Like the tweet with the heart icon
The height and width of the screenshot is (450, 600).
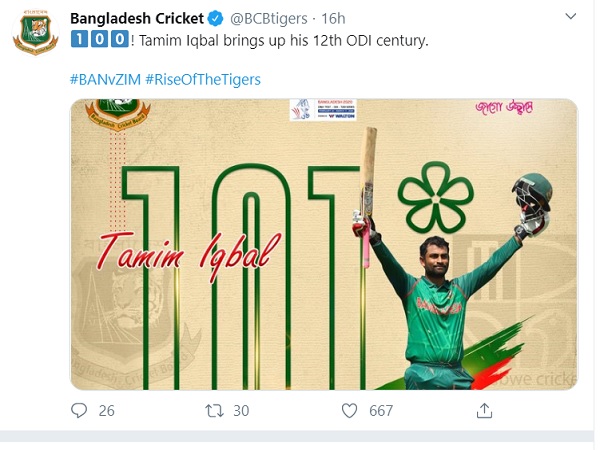coord(349,410)
